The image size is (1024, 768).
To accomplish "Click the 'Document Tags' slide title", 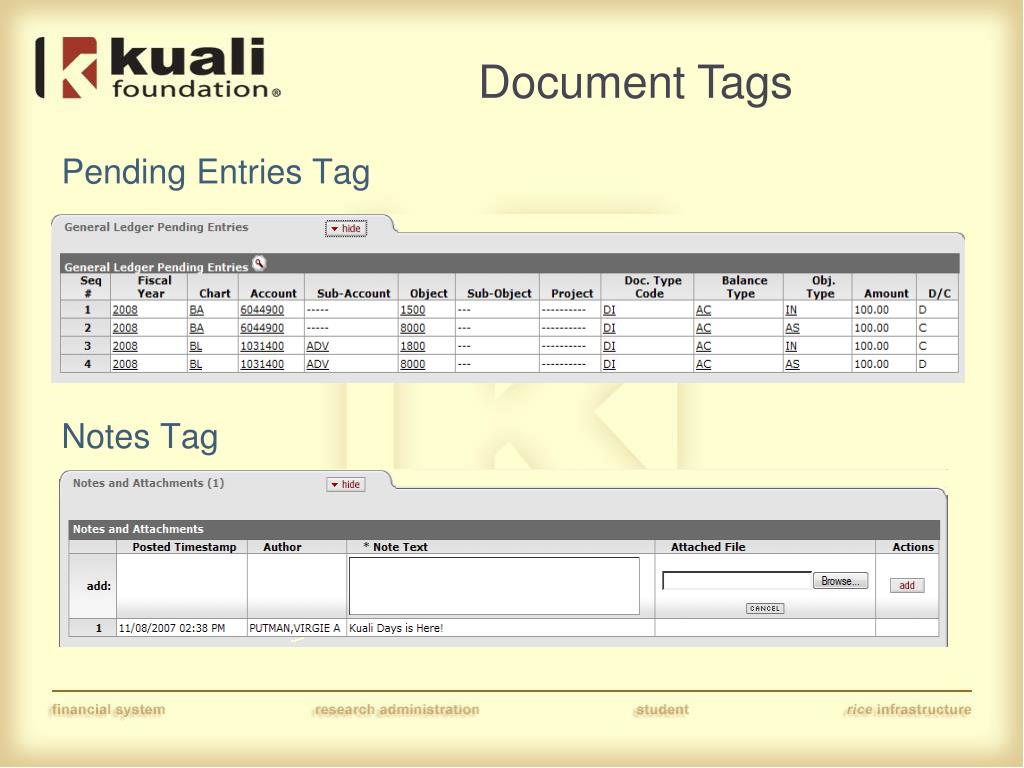I will [x=635, y=84].
